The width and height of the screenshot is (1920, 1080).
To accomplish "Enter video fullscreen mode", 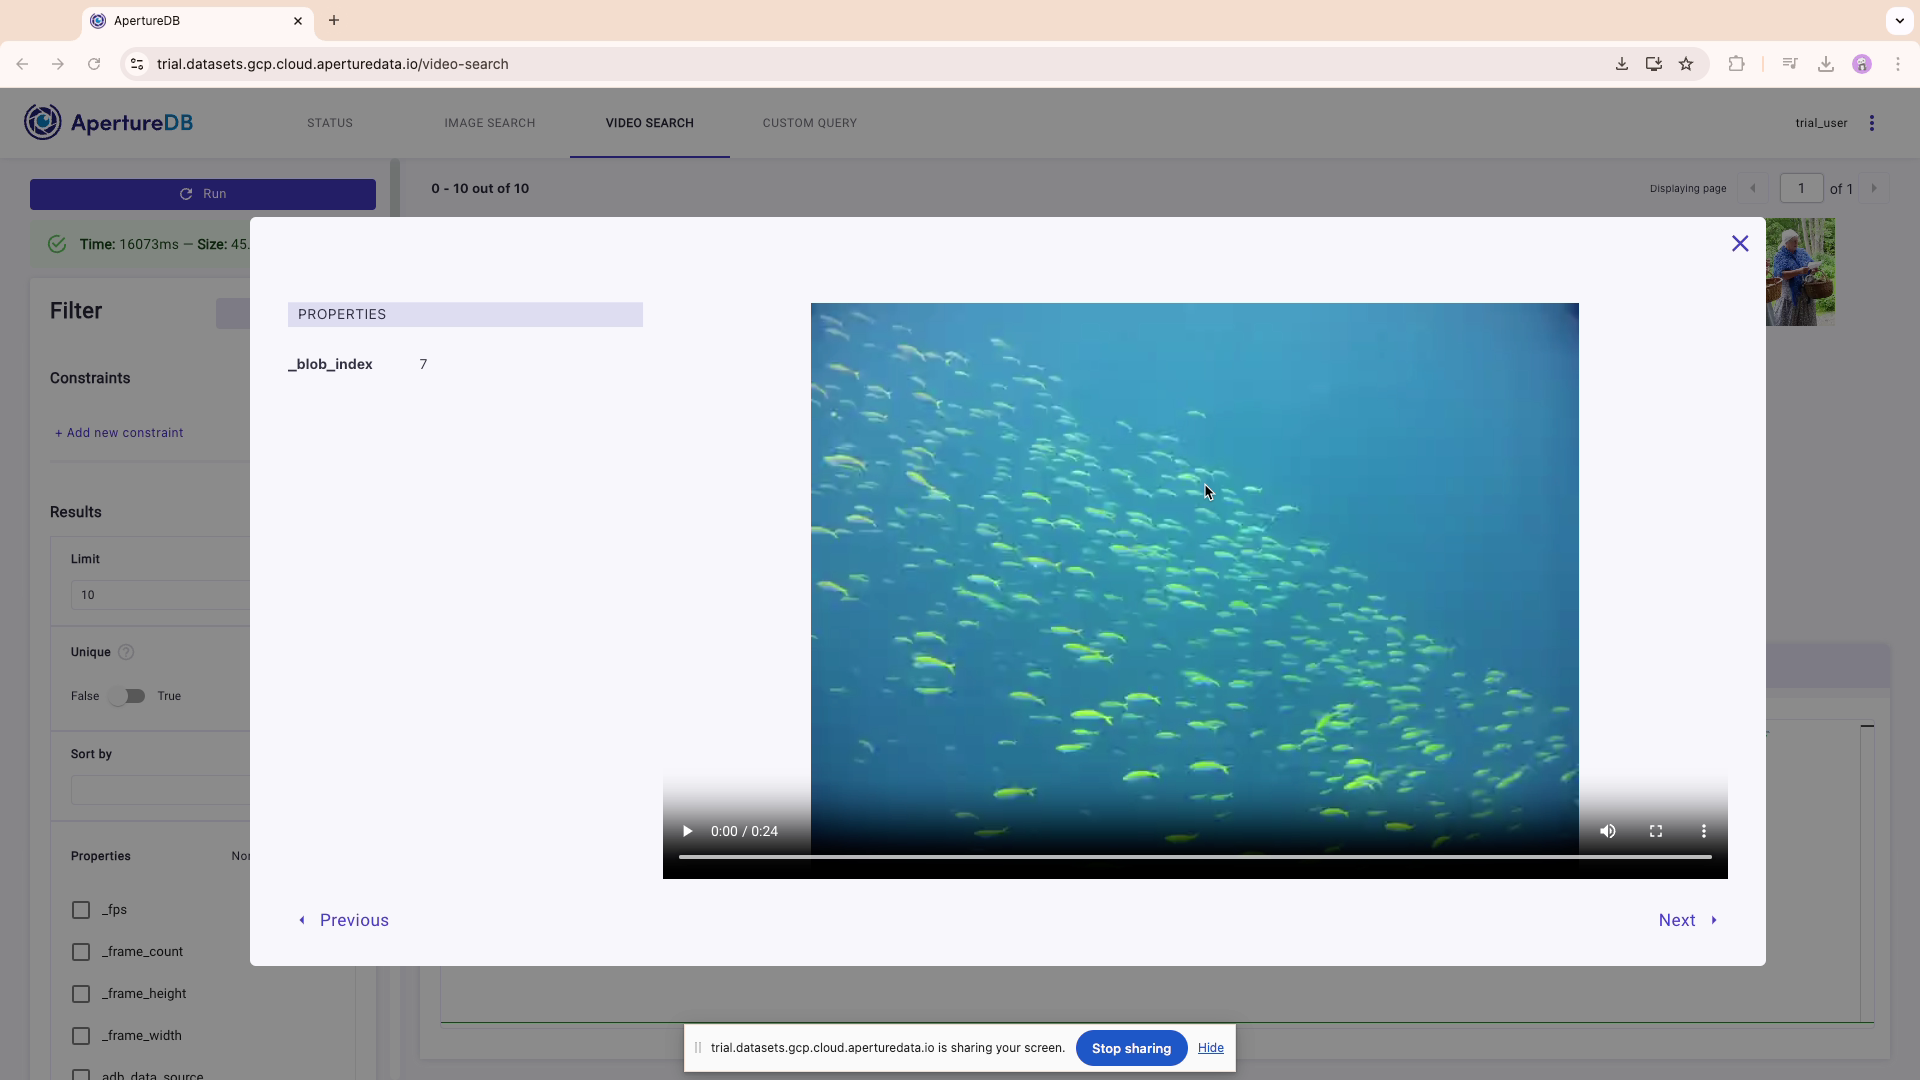I will click(1656, 832).
